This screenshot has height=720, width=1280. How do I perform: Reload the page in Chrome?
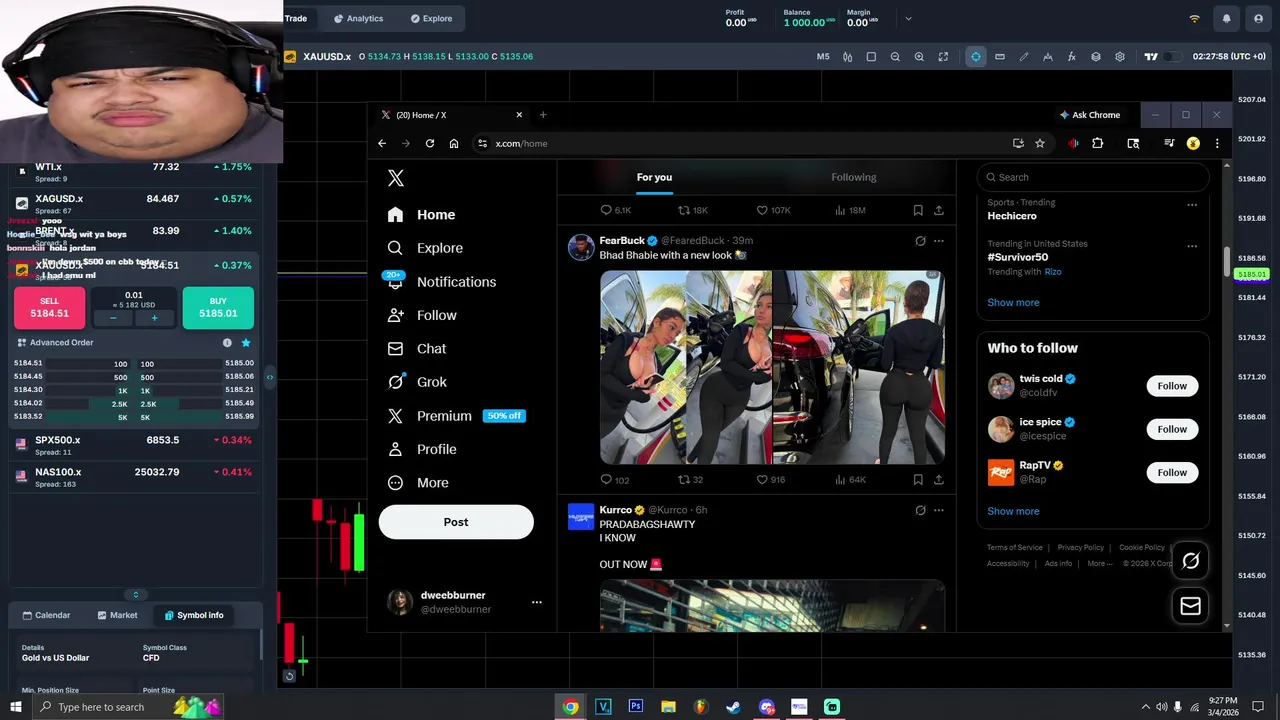430,143
